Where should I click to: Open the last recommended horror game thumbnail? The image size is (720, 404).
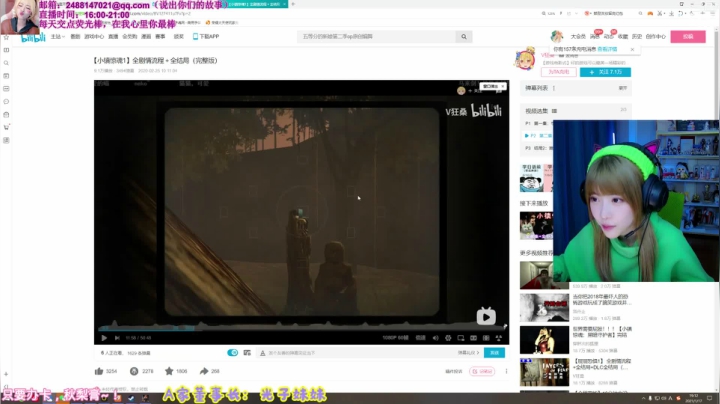544,372
